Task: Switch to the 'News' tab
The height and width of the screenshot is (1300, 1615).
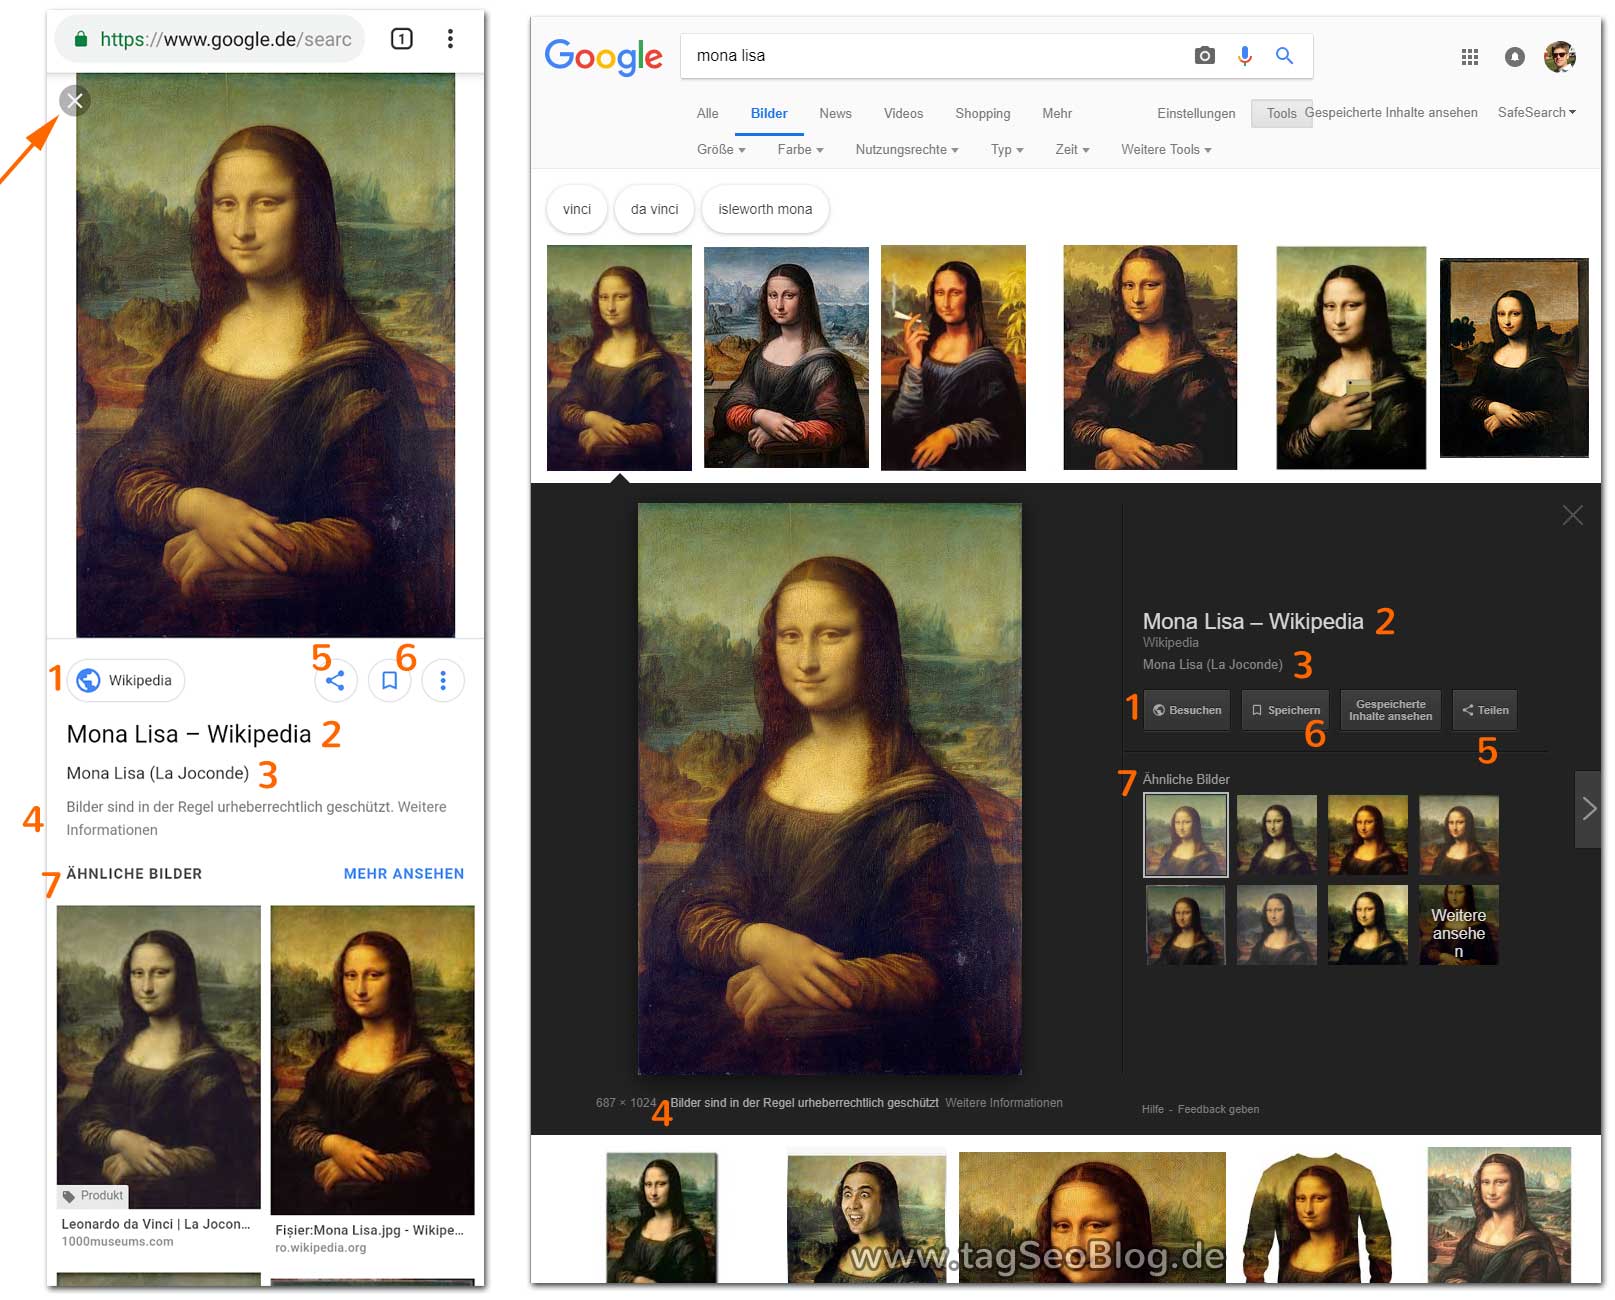Action: click(835, 113)
